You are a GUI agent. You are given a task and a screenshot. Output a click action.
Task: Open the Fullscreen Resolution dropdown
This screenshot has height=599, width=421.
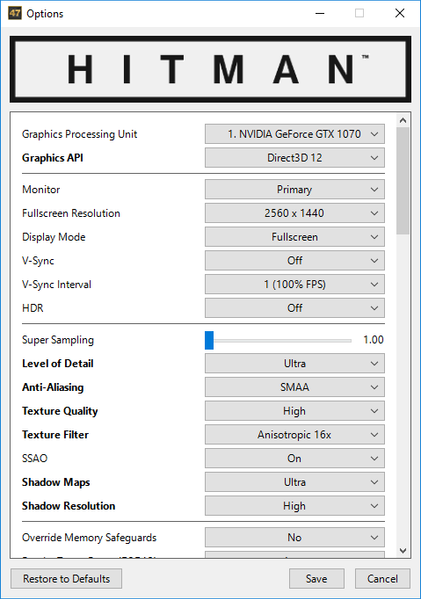point(295,213)
